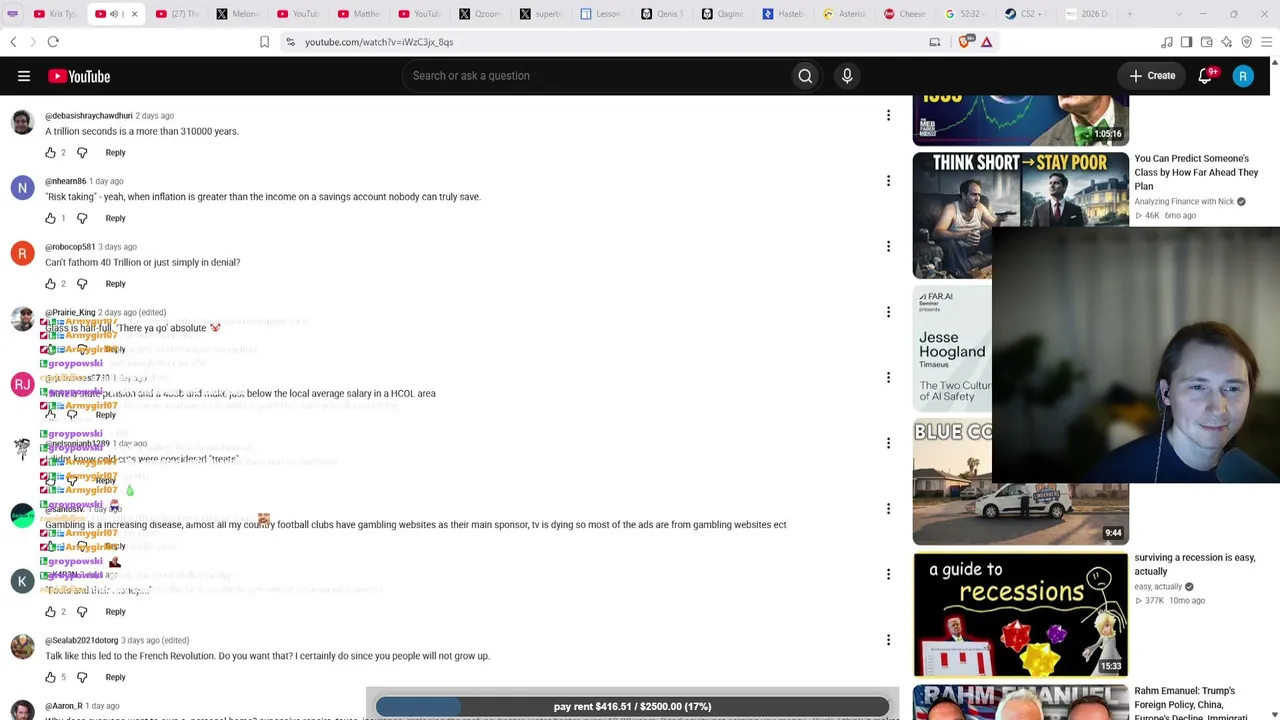This screenshot has width=1280, height=720.
Task: Open a new browser tab
Action: click(x=1131, y=14)
